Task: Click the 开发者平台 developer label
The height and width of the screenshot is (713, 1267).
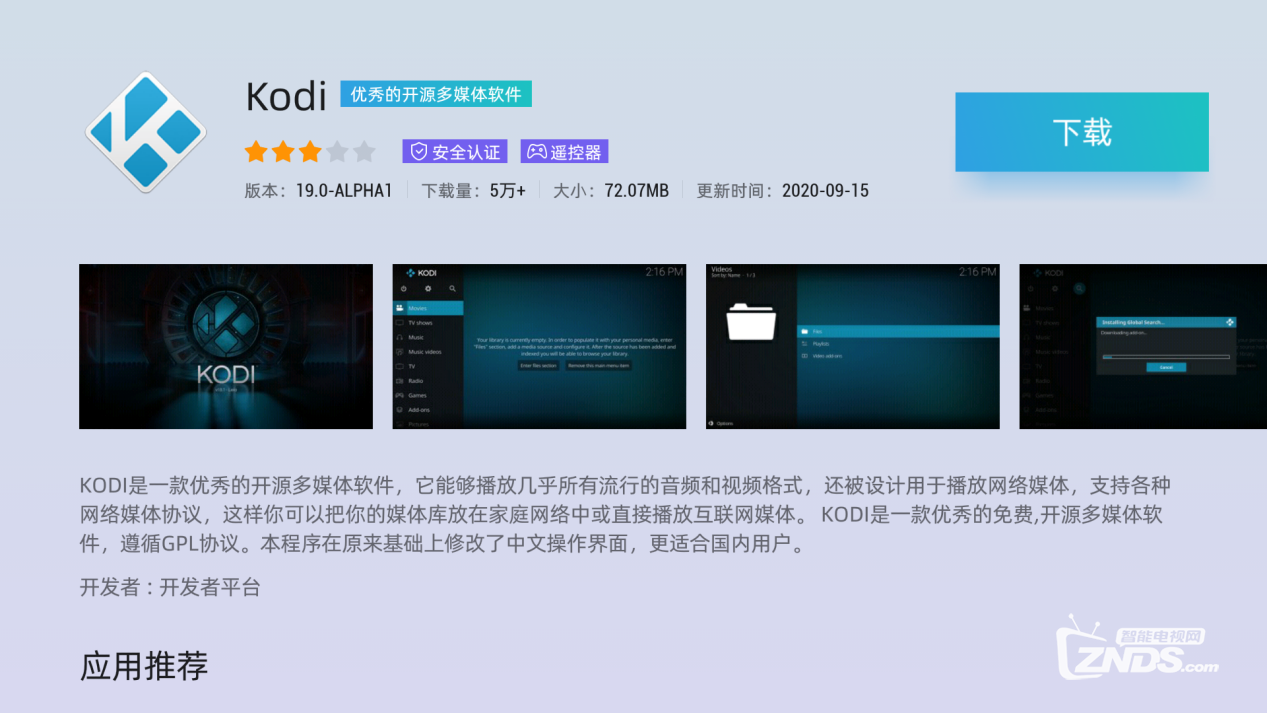Action: (210, 587)
